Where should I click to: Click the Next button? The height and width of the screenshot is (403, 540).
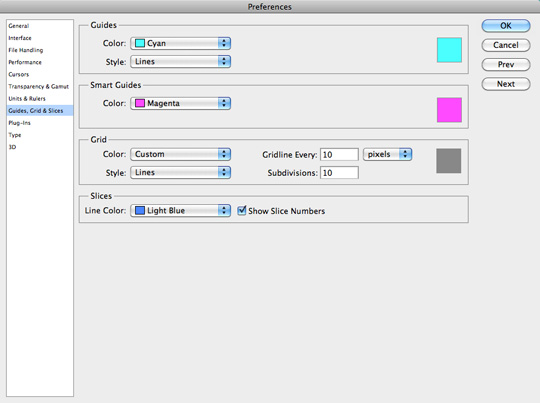pos(506,84)
